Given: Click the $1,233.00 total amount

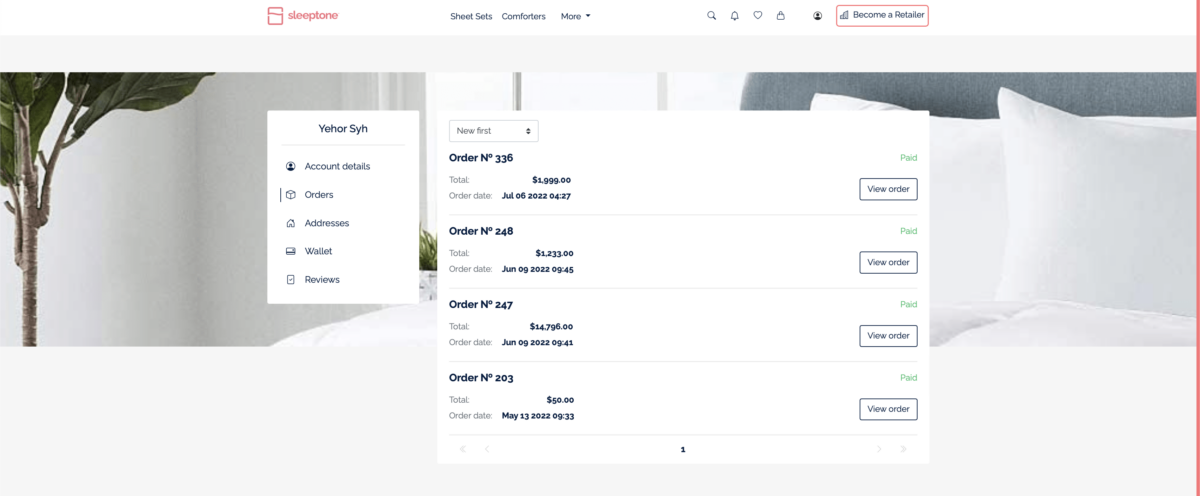Looking at the screenshot, I should point(554,253).
